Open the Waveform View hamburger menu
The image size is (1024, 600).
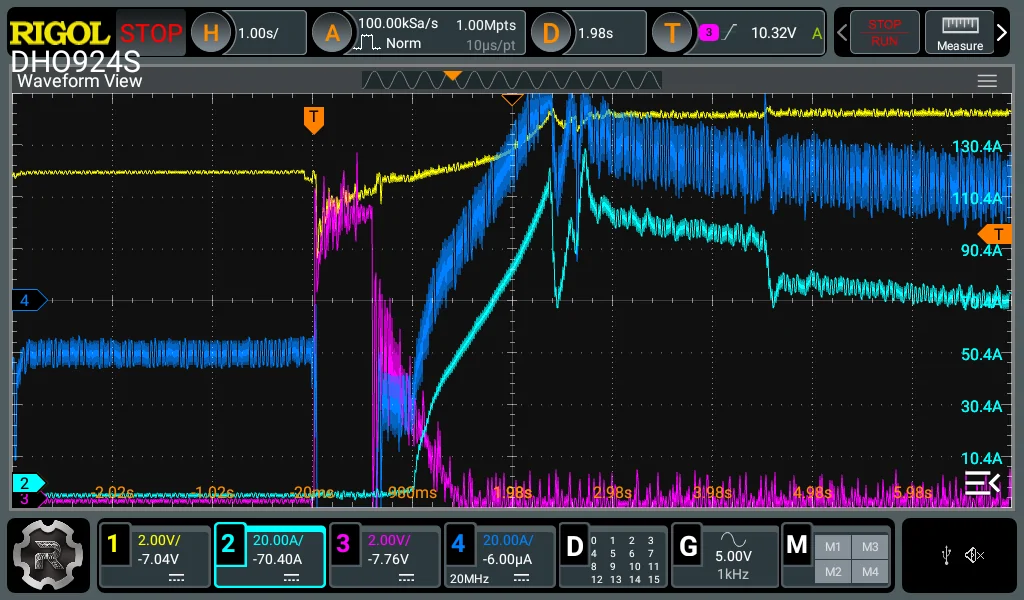pyautogui.click(x=987, y=81)
